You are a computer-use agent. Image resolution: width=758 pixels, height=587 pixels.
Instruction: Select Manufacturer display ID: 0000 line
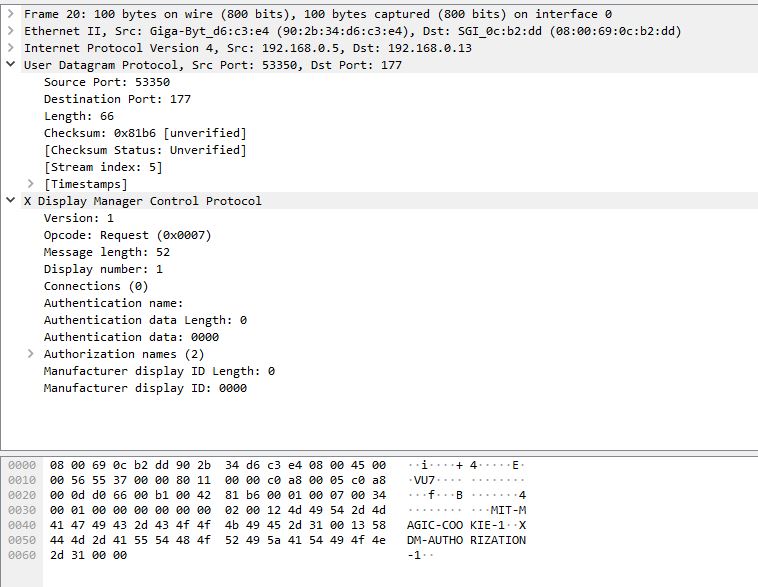146,388
